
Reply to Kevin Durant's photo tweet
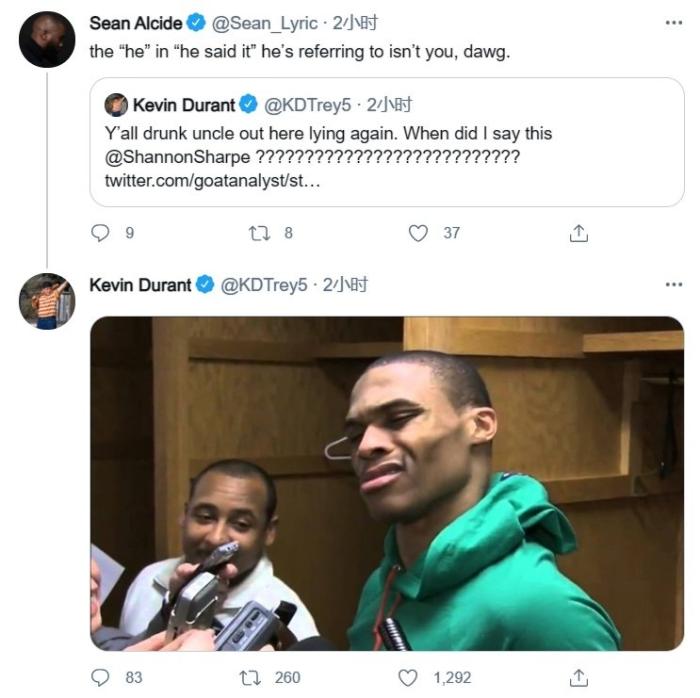(100, 677)
